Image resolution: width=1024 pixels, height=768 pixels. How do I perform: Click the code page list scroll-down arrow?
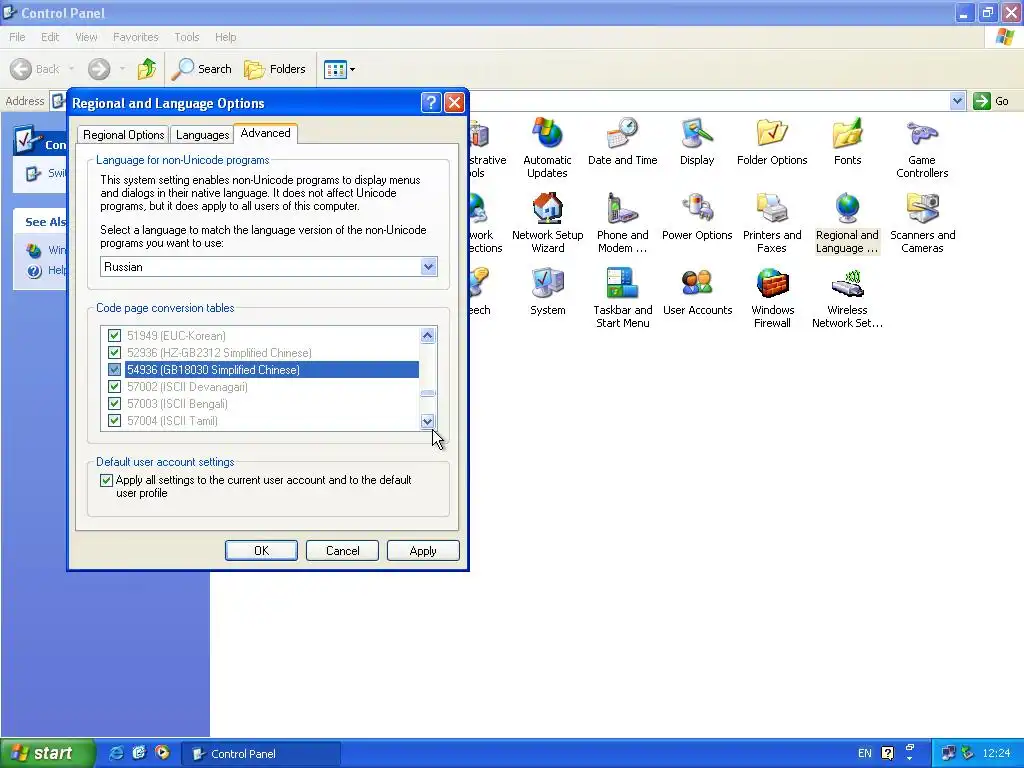pyautogui.click(x=428, y=422)
